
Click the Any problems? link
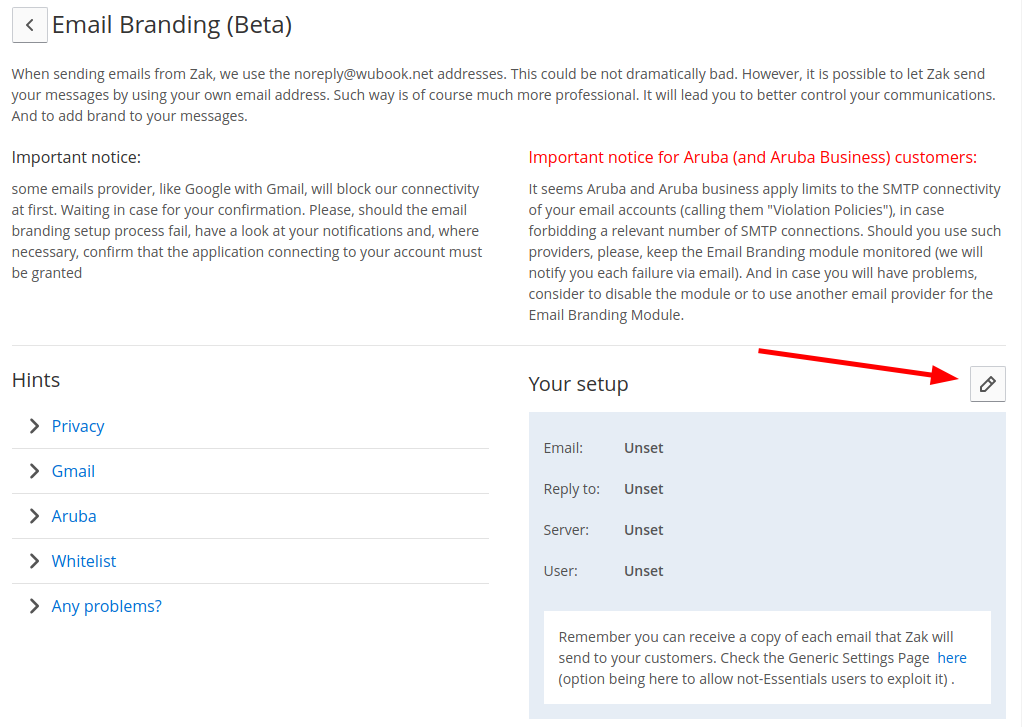(x=106, y=606)
